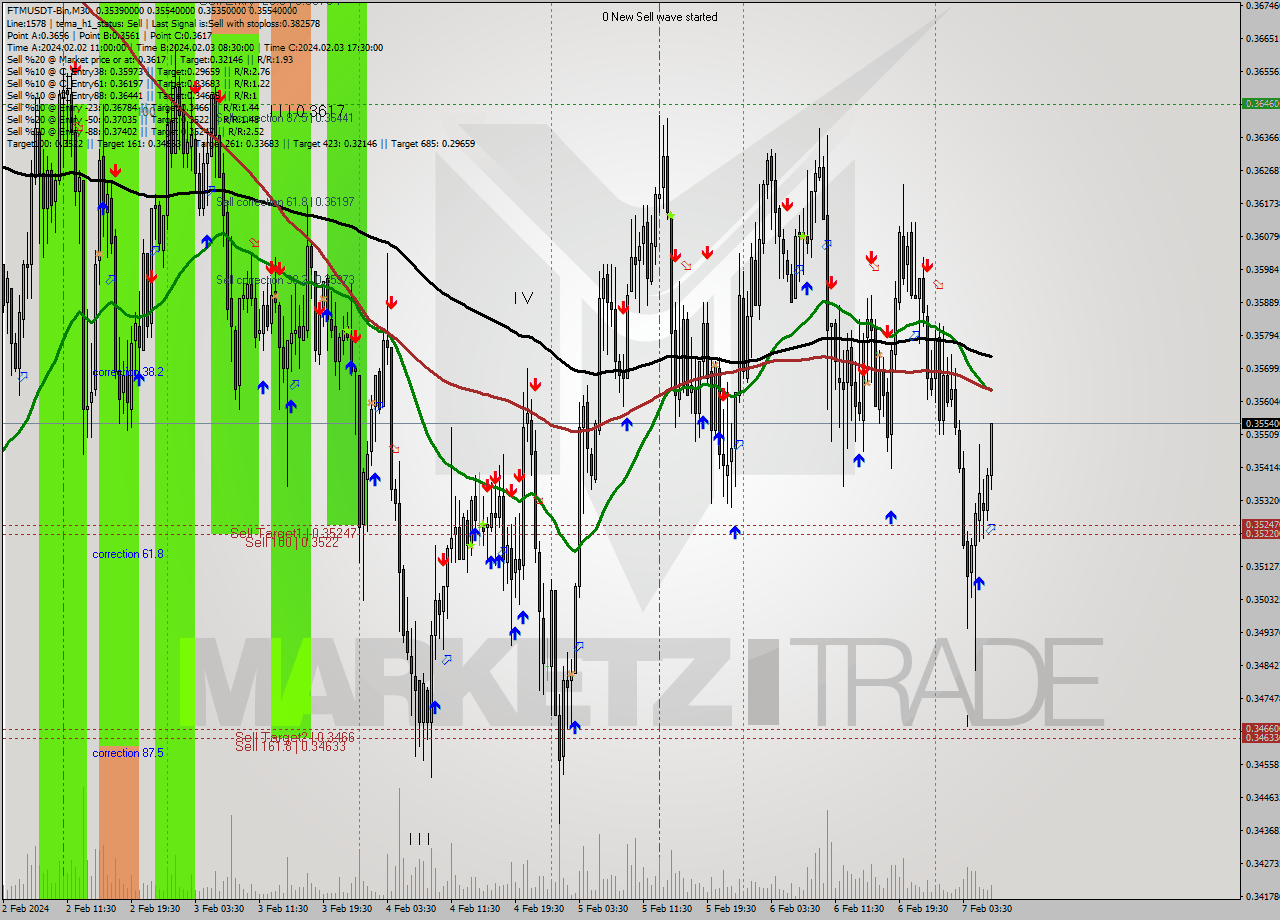Click the 'Sell correction 61.8 | 0.36197' label
The width and height of the screenshot is (1280, 920).
pos(286,202)
